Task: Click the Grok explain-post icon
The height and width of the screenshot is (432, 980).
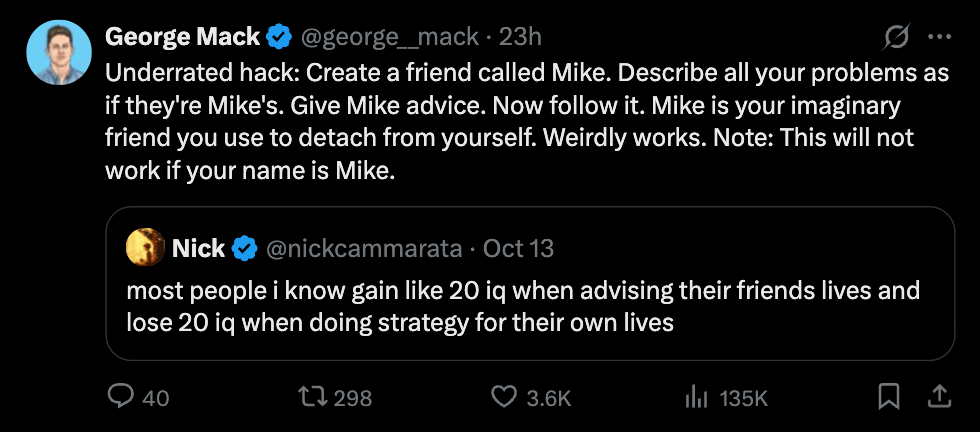Action: (x=897, y=38)
